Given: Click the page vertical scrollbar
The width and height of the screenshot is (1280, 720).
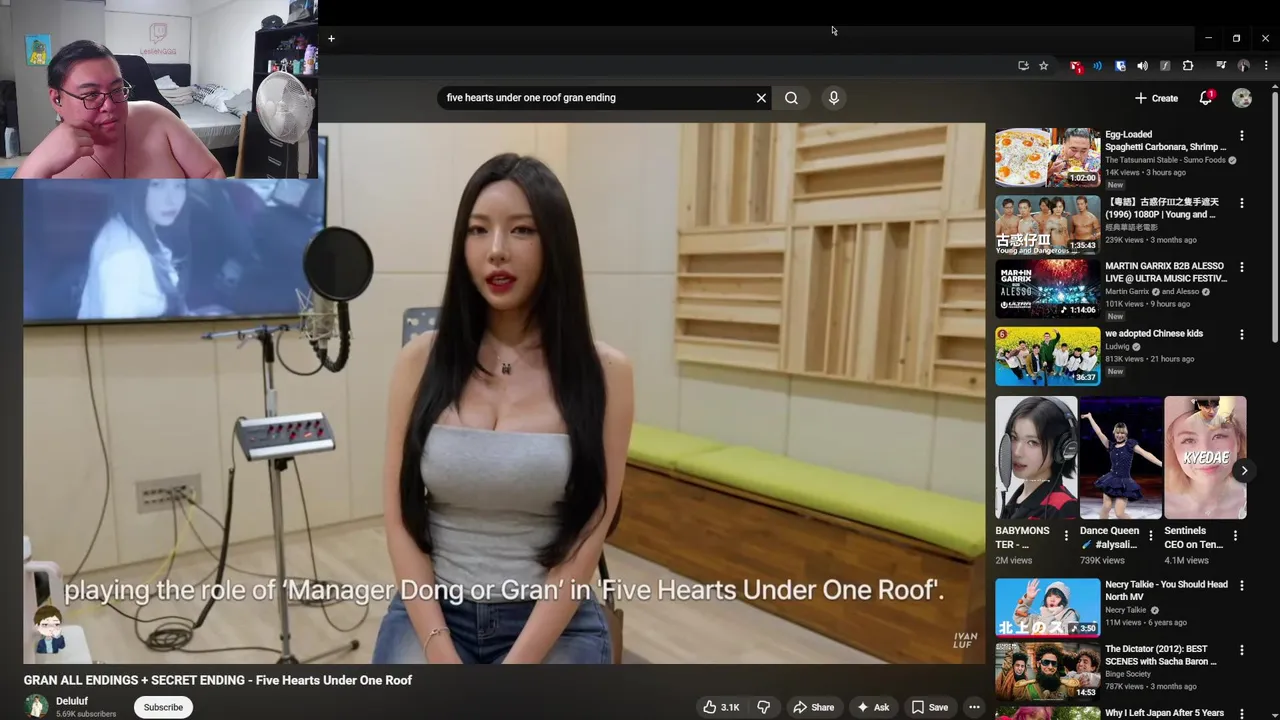Looking at the screenshot, I should click(1275, 215).
